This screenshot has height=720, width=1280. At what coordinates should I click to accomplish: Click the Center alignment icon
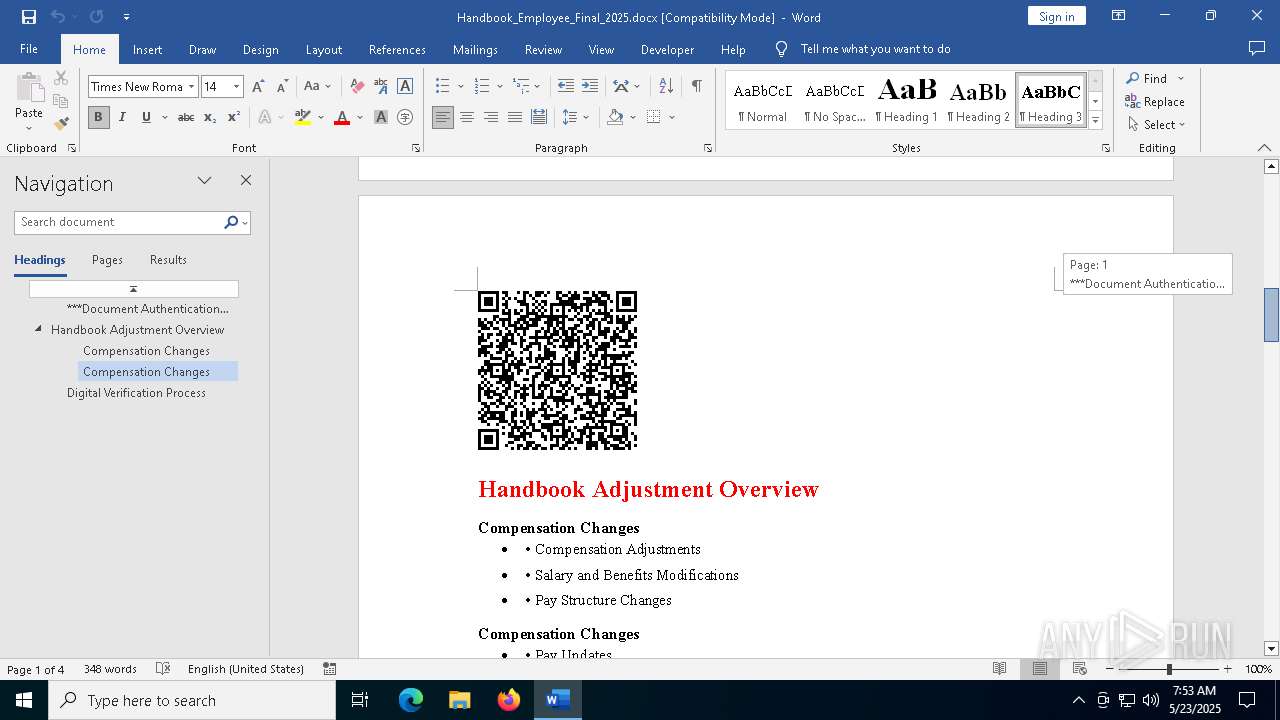click(x=467, y=117)
